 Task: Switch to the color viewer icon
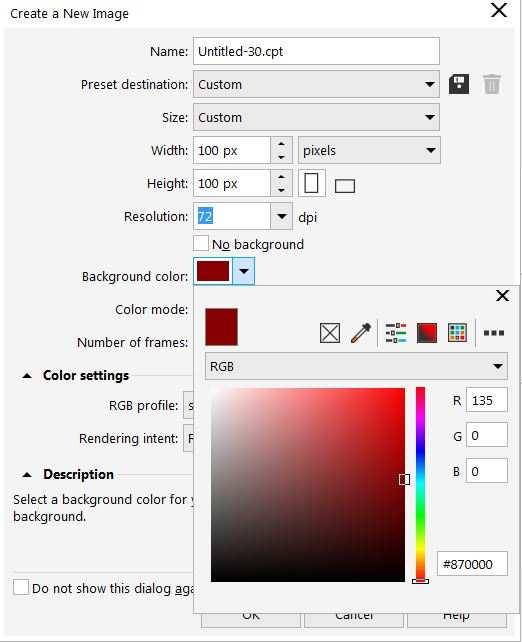pos(427,333)
